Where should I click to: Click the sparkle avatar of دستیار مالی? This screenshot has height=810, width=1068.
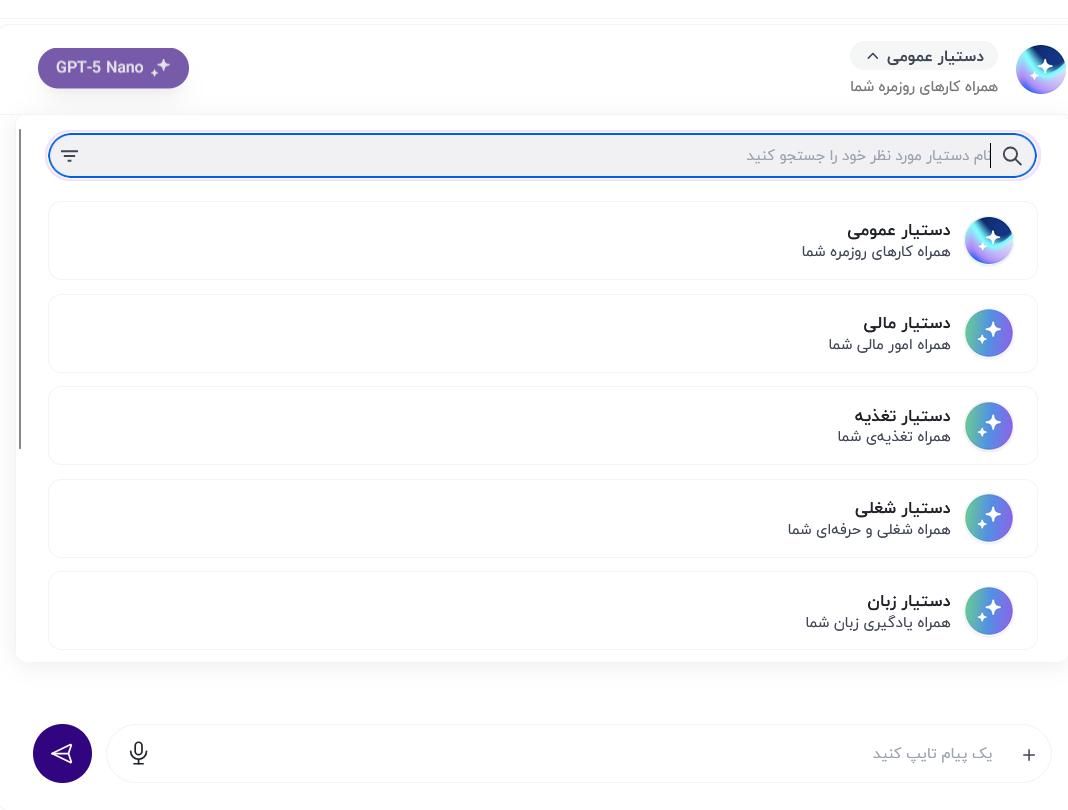tap(989, 333)
